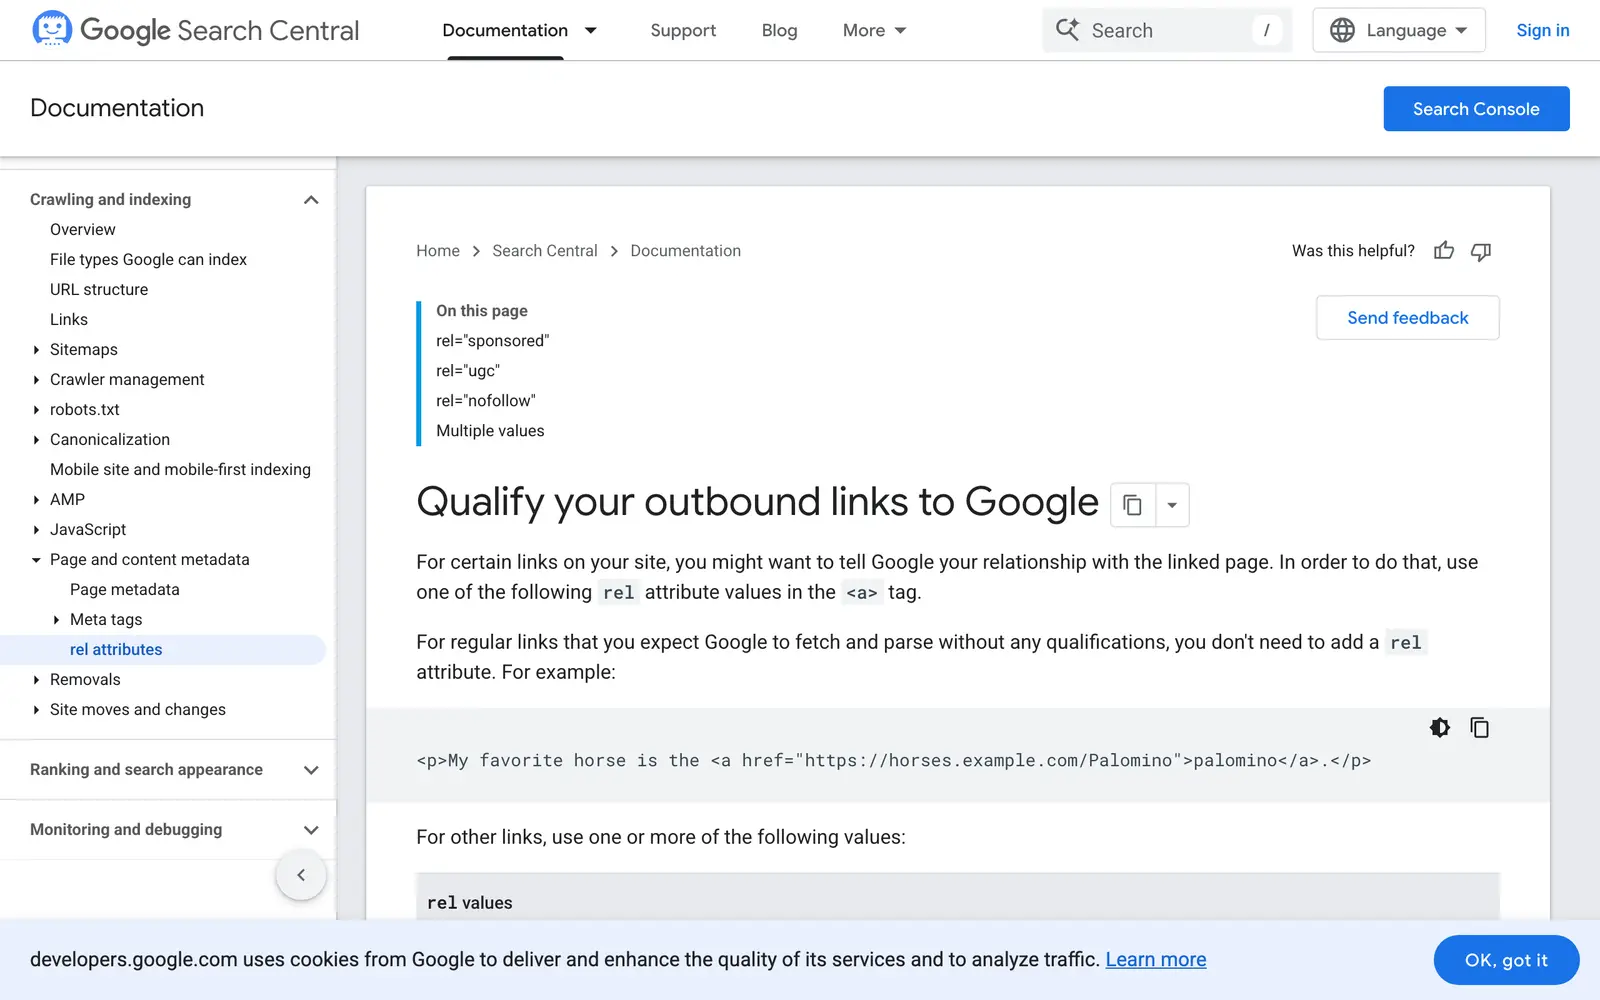The height and width of the screenshot is (1000, 1600).
Task: Expand the robots.txt tree item
Action: (x=36, y=410)
